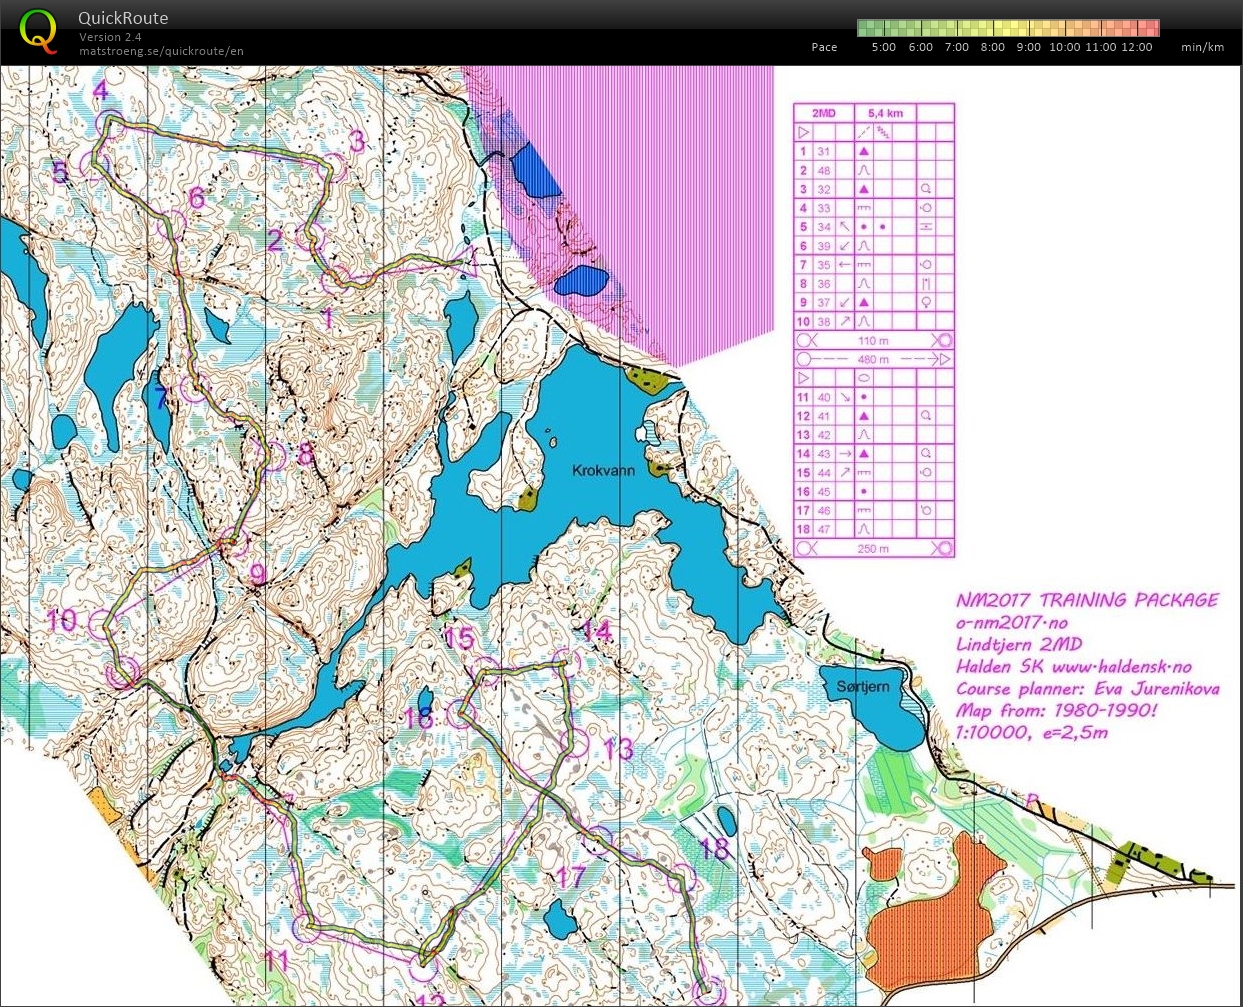Click the Krokvann lake label
This screenshot has height=1007, width=1243.
click(x=603, y=470)
